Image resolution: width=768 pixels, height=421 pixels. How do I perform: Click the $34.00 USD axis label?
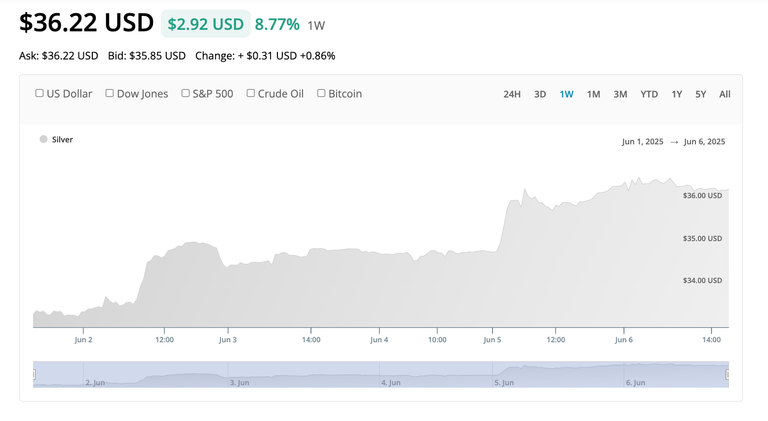(702, 281)
